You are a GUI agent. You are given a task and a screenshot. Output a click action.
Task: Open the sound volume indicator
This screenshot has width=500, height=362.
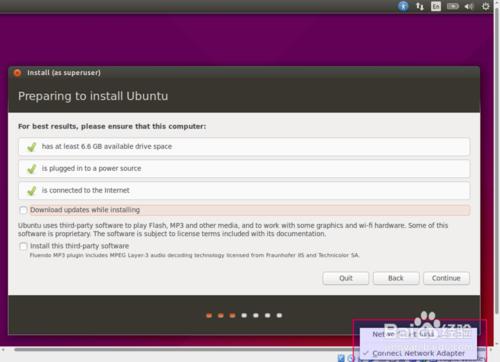tap(469, 6)
